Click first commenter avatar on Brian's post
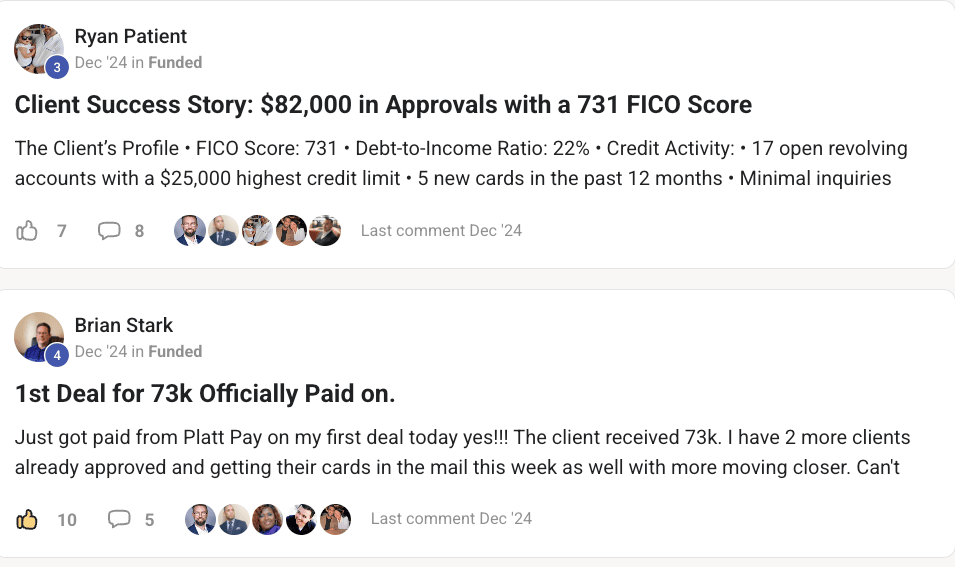The width and height of the screenshot is (955, 567). (200, 519)
